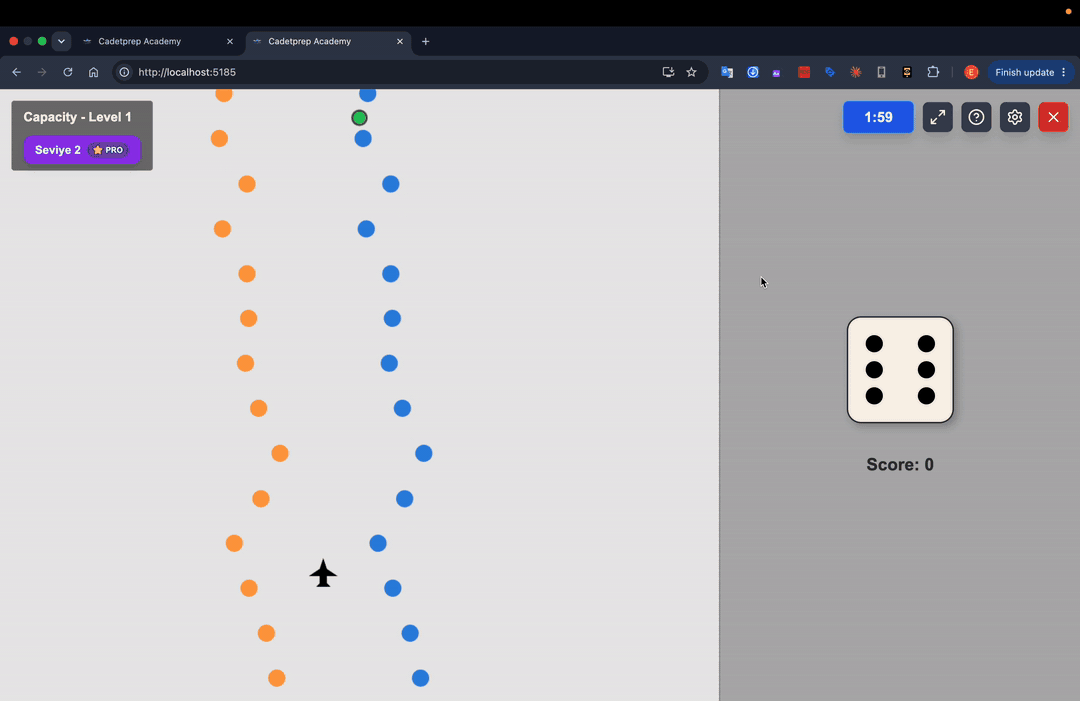Screen dimensions: 1080x701
Task: Click the Capacity - Level 1 title
Action: (77, 117)
